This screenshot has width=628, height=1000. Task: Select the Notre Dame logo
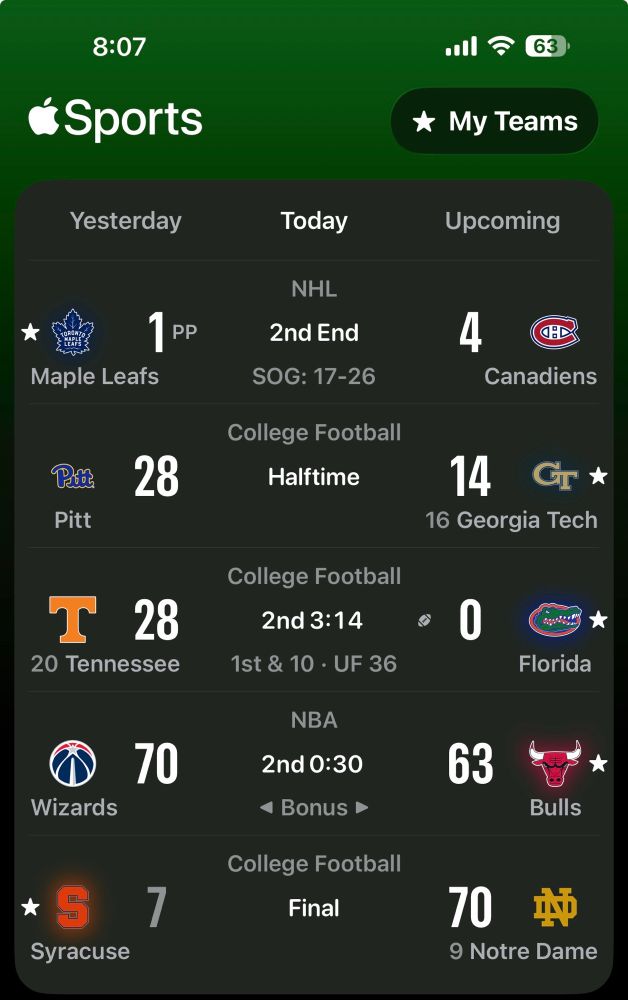(556, 907)
